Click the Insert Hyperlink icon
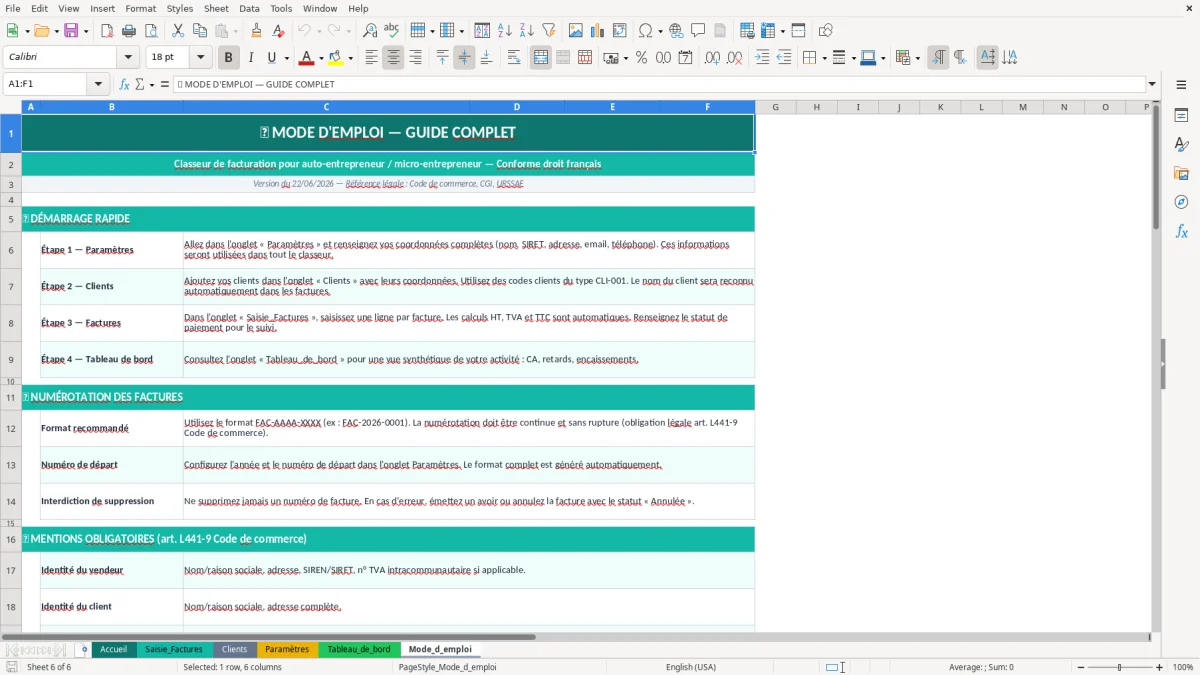The width and height of the screenshot is (1200, 675). click(676, 31)
